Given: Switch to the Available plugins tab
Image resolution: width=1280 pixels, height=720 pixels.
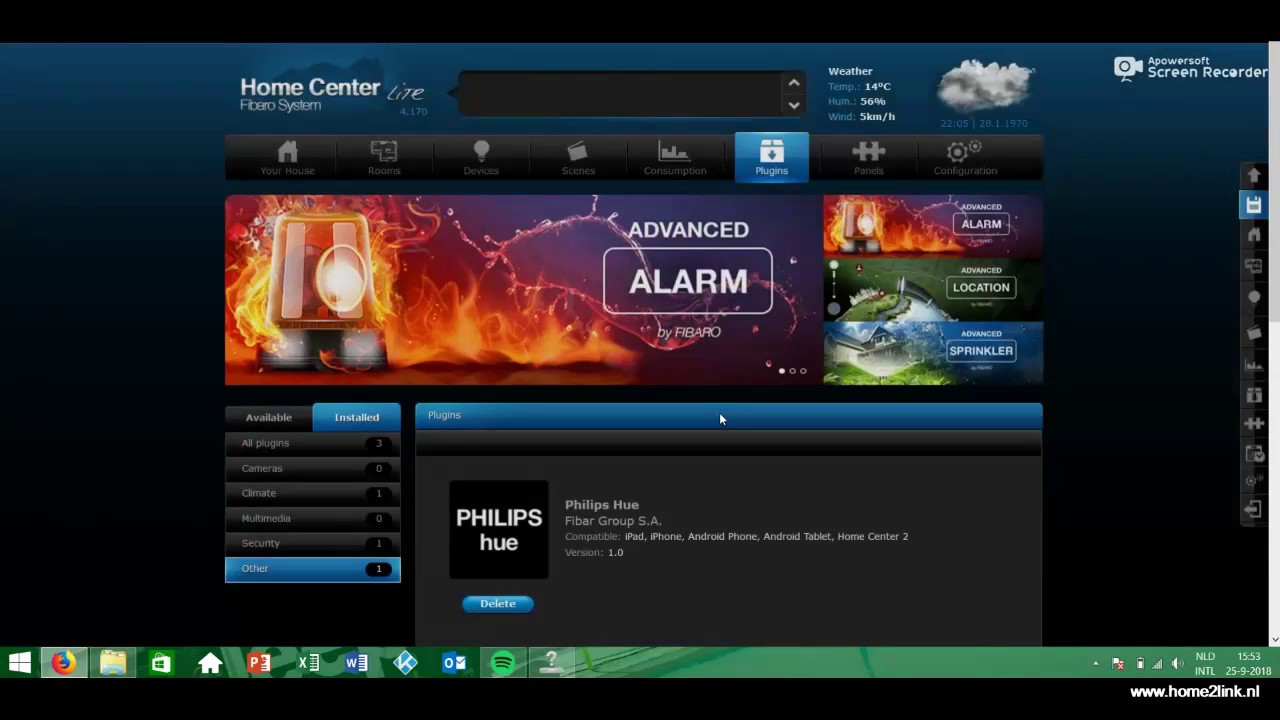Looking at the screenshot, I should click(x=269, y=417).
